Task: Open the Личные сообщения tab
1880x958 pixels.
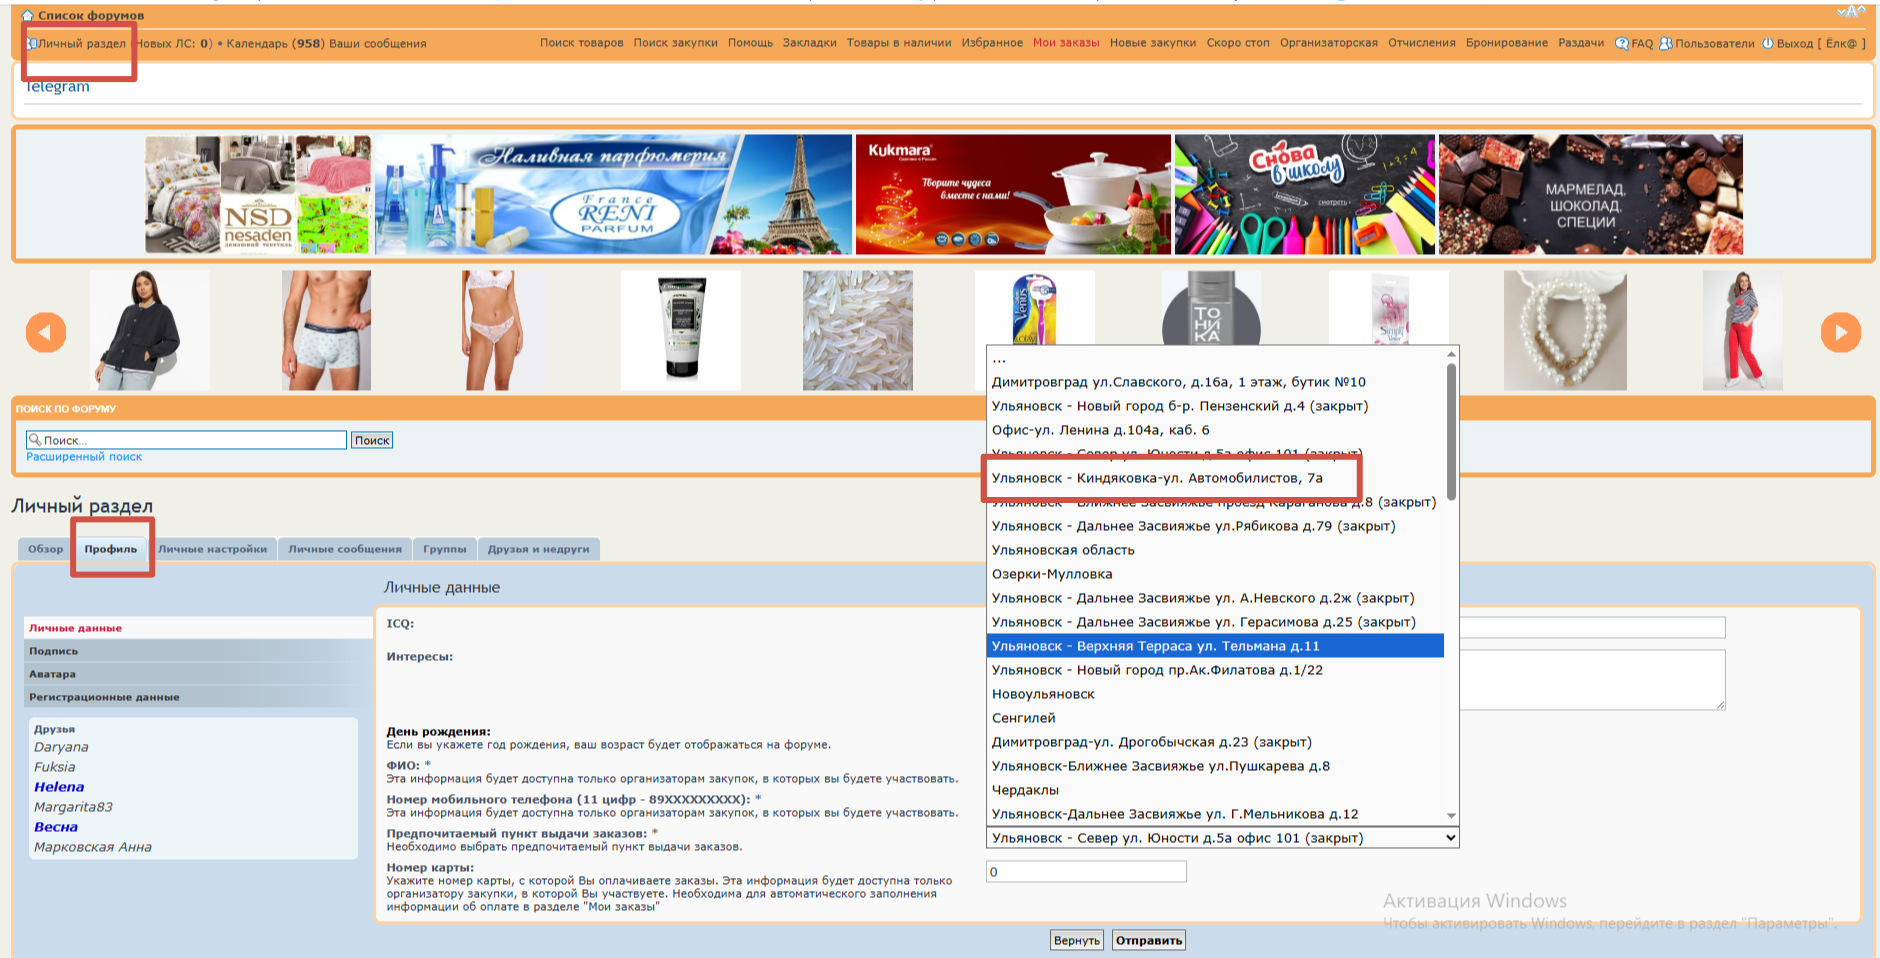Action: (345, 549)
